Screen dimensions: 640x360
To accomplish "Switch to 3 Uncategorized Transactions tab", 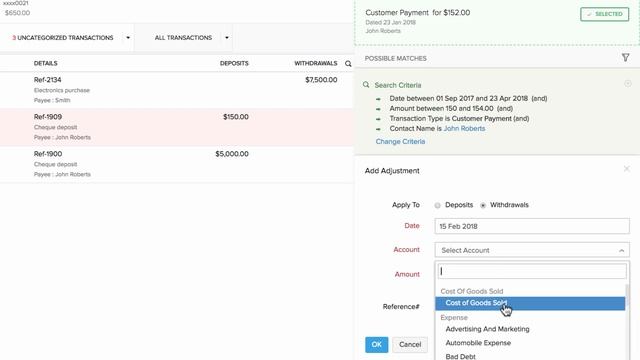I will tap(62, 38).
